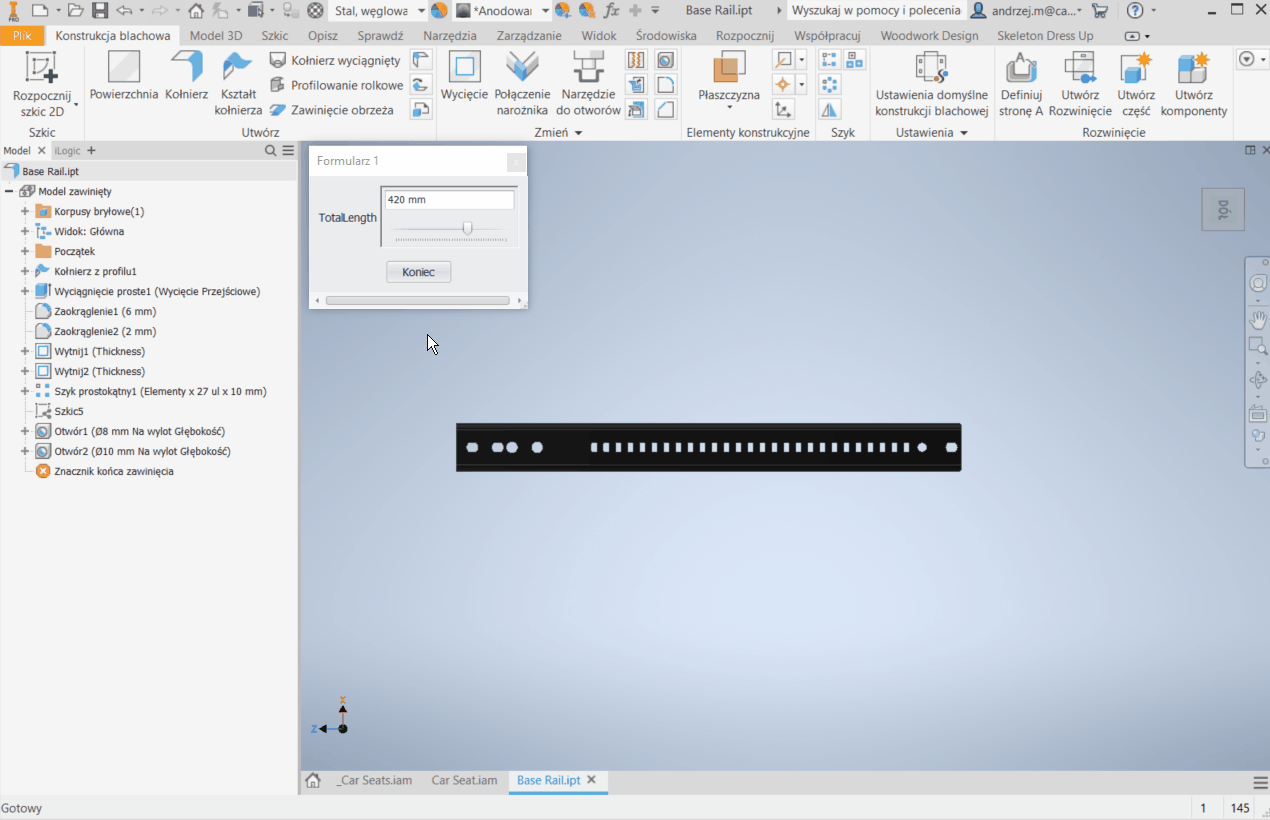
Task: Click the TotalLength 420 mm input field
Action: (x=449, y=200)
